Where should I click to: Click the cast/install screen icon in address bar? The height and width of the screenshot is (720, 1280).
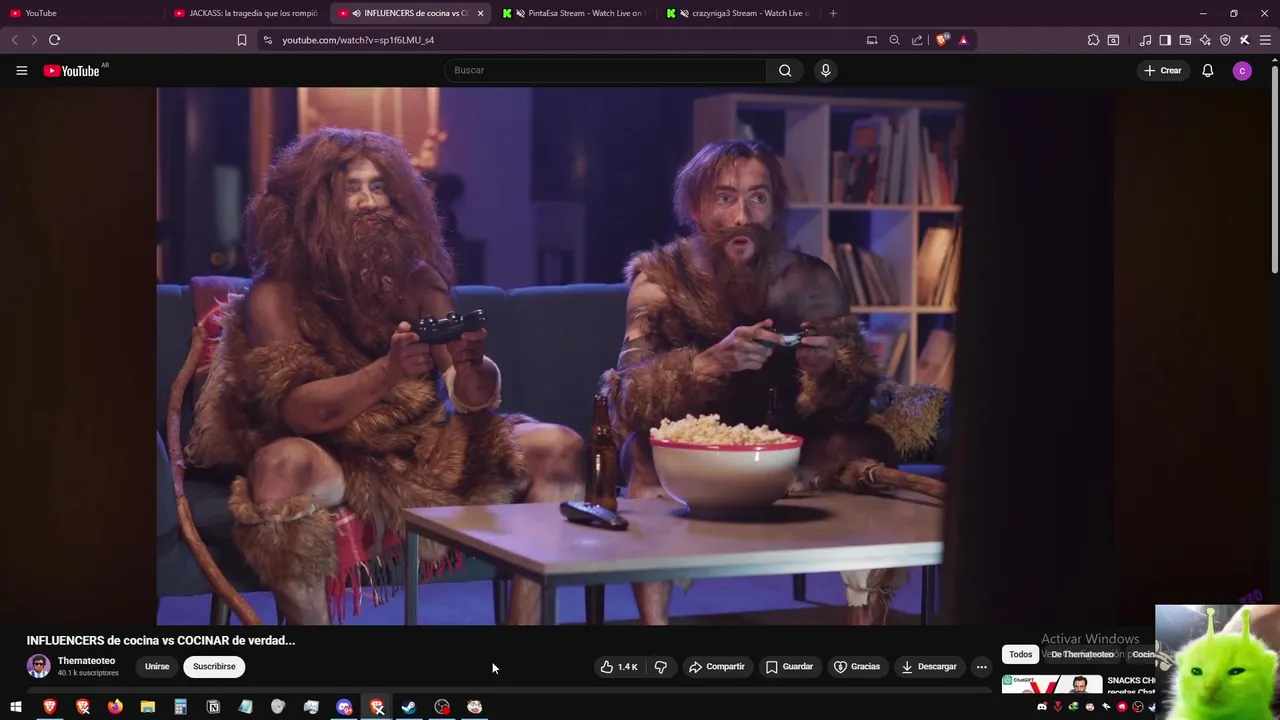[872, 40]
